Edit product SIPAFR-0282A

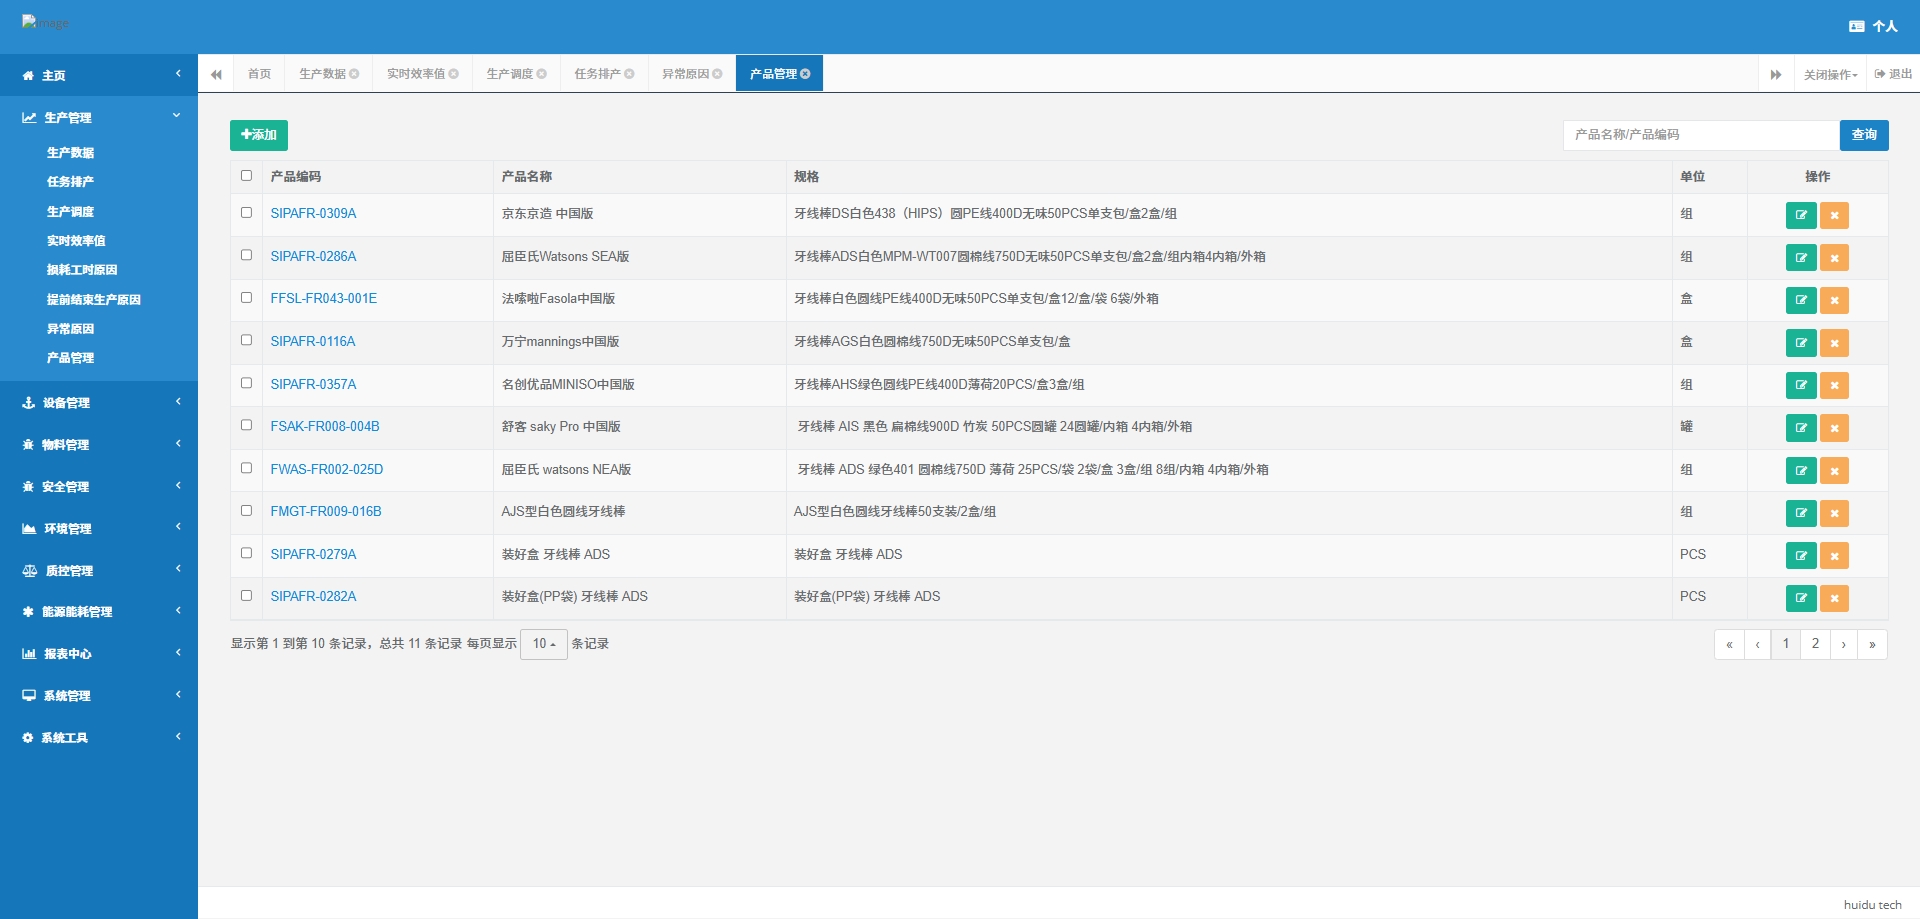click(1801, 598)
